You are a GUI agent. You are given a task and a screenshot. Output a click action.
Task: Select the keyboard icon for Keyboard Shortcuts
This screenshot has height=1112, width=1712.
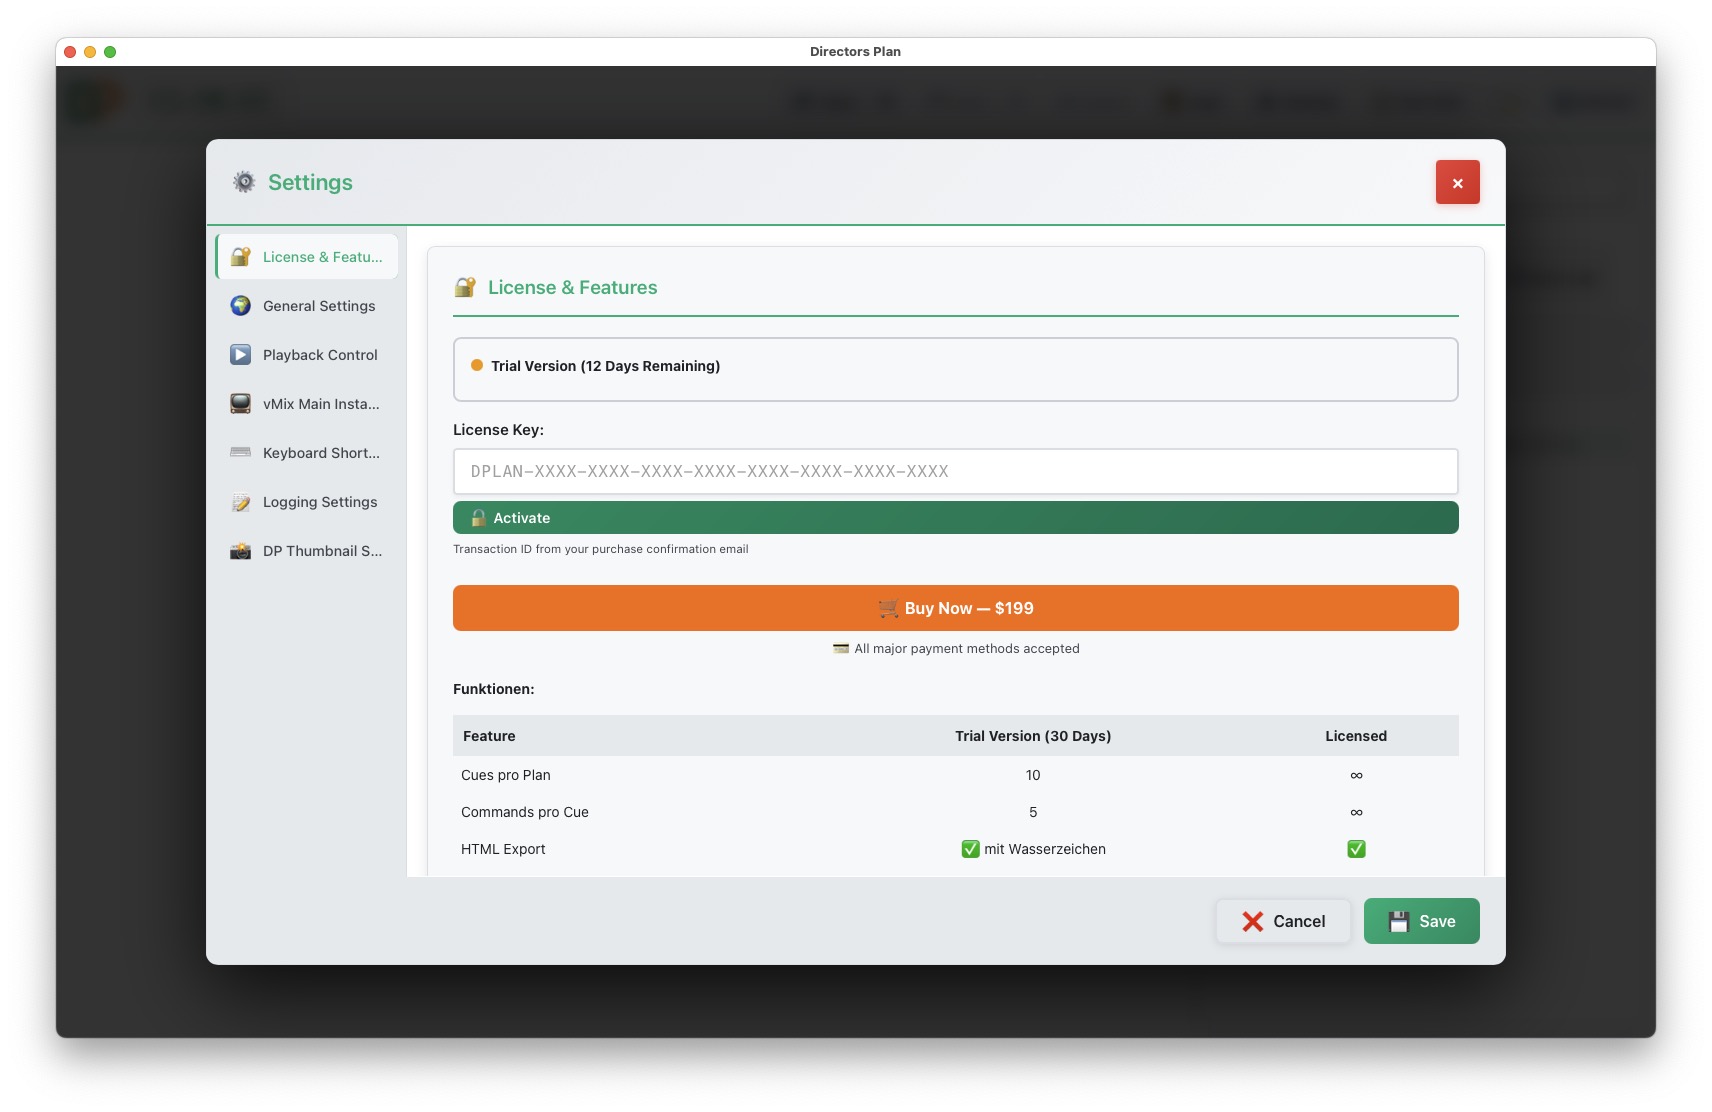coord(240,452)
